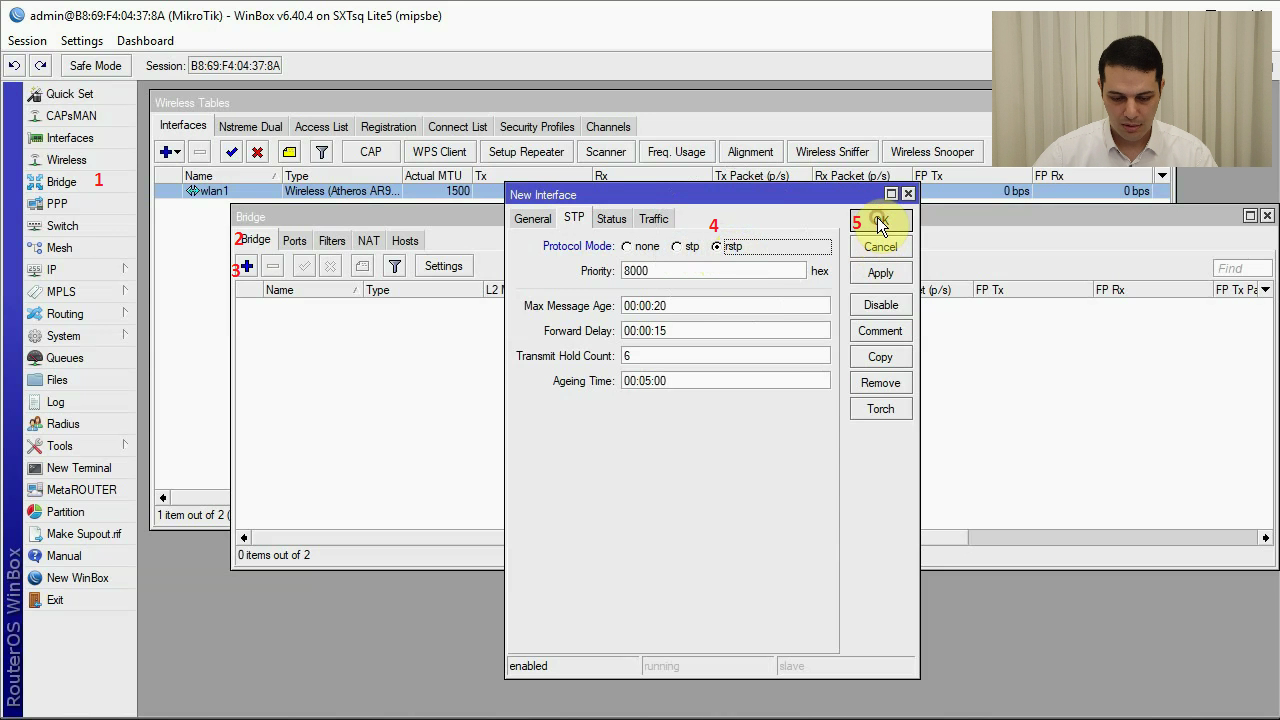
Task: Switch to Status tab in New Interface
Action: 611,219
